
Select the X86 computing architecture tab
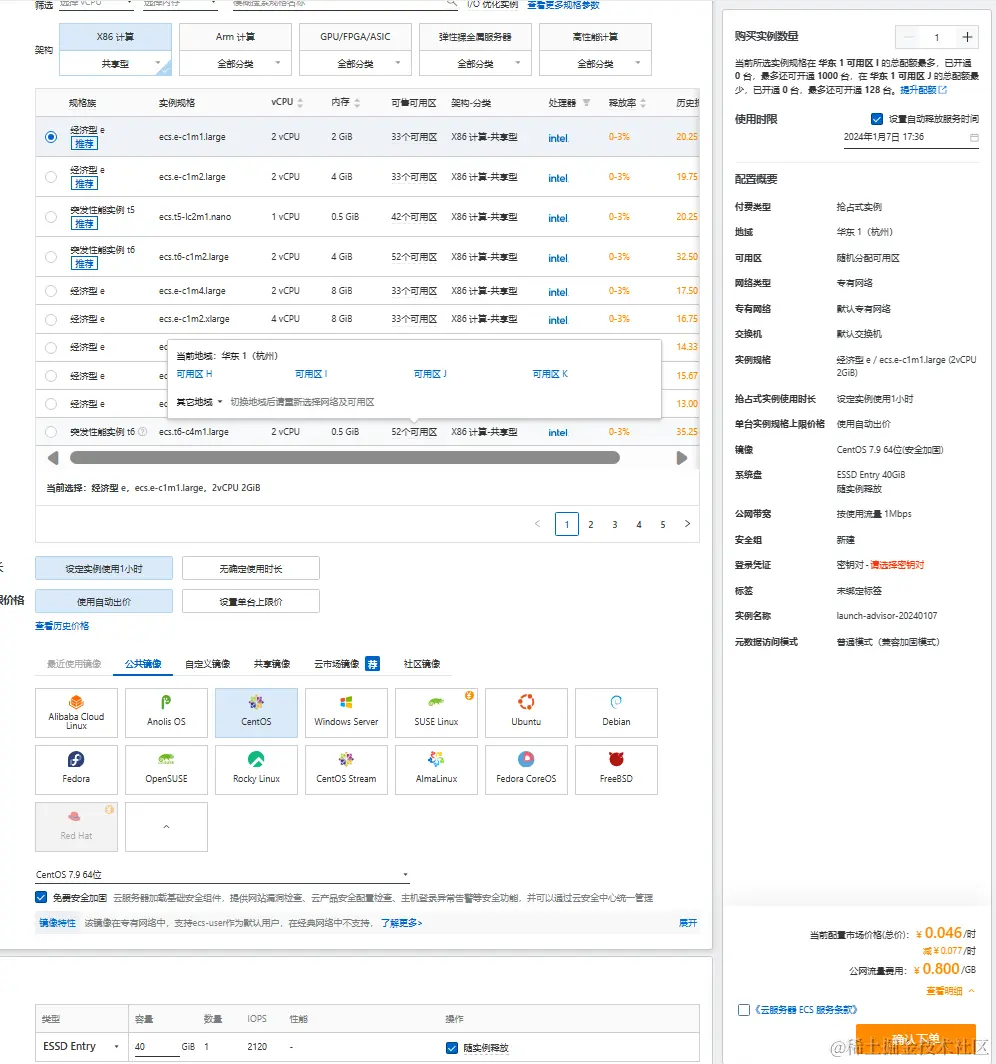(x=115, y=37)
